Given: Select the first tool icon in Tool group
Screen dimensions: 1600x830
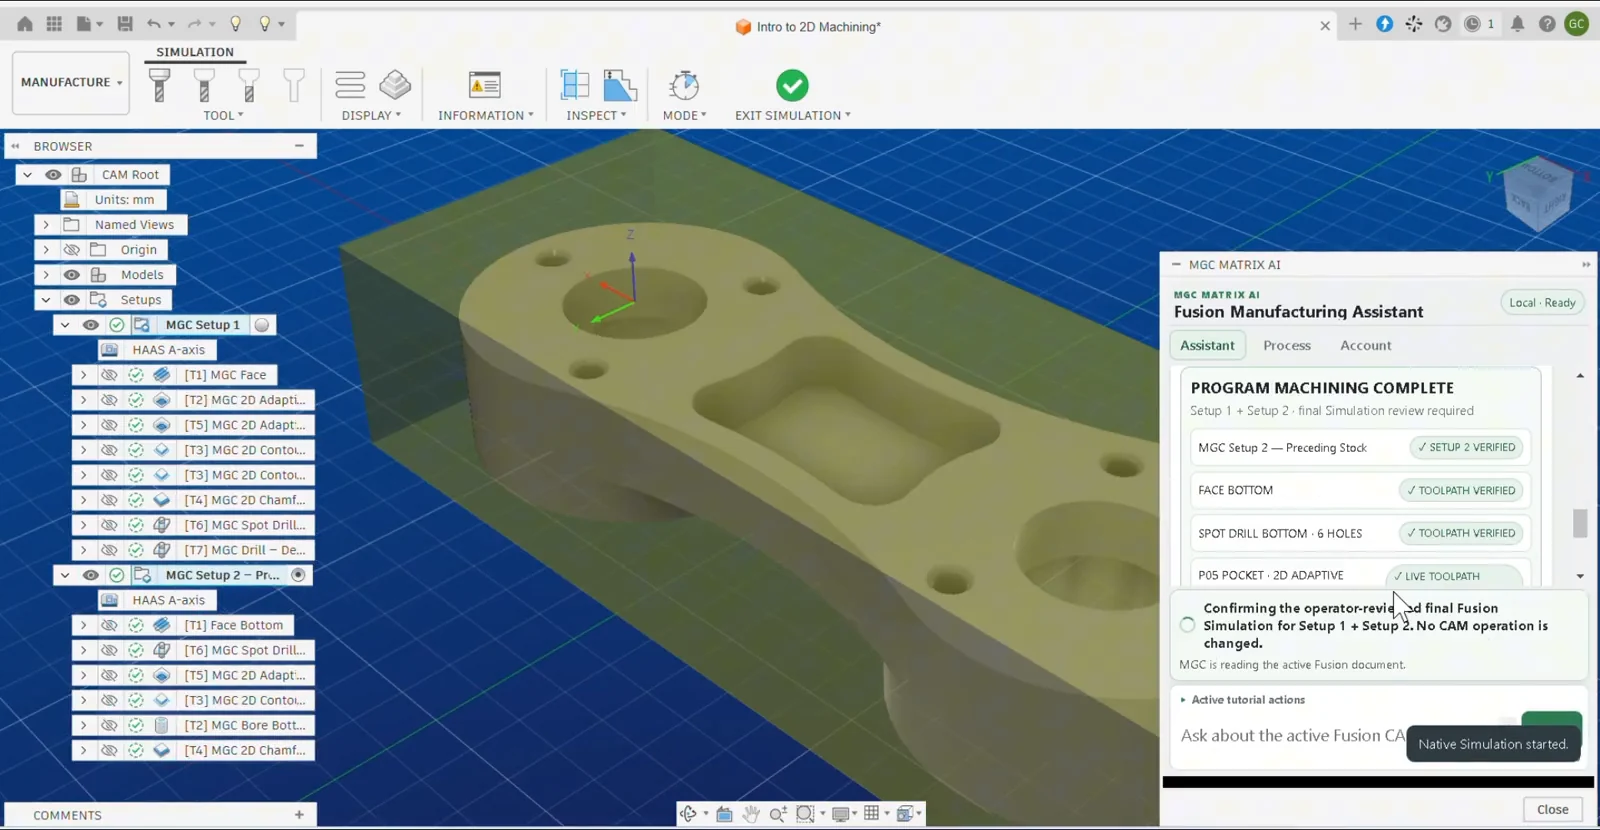Looking at the screenshot, I should coord(159,85).
